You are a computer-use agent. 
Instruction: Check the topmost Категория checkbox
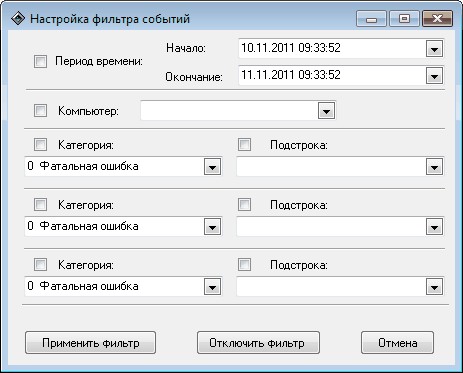pyautogui.click(x=40, y=145)
